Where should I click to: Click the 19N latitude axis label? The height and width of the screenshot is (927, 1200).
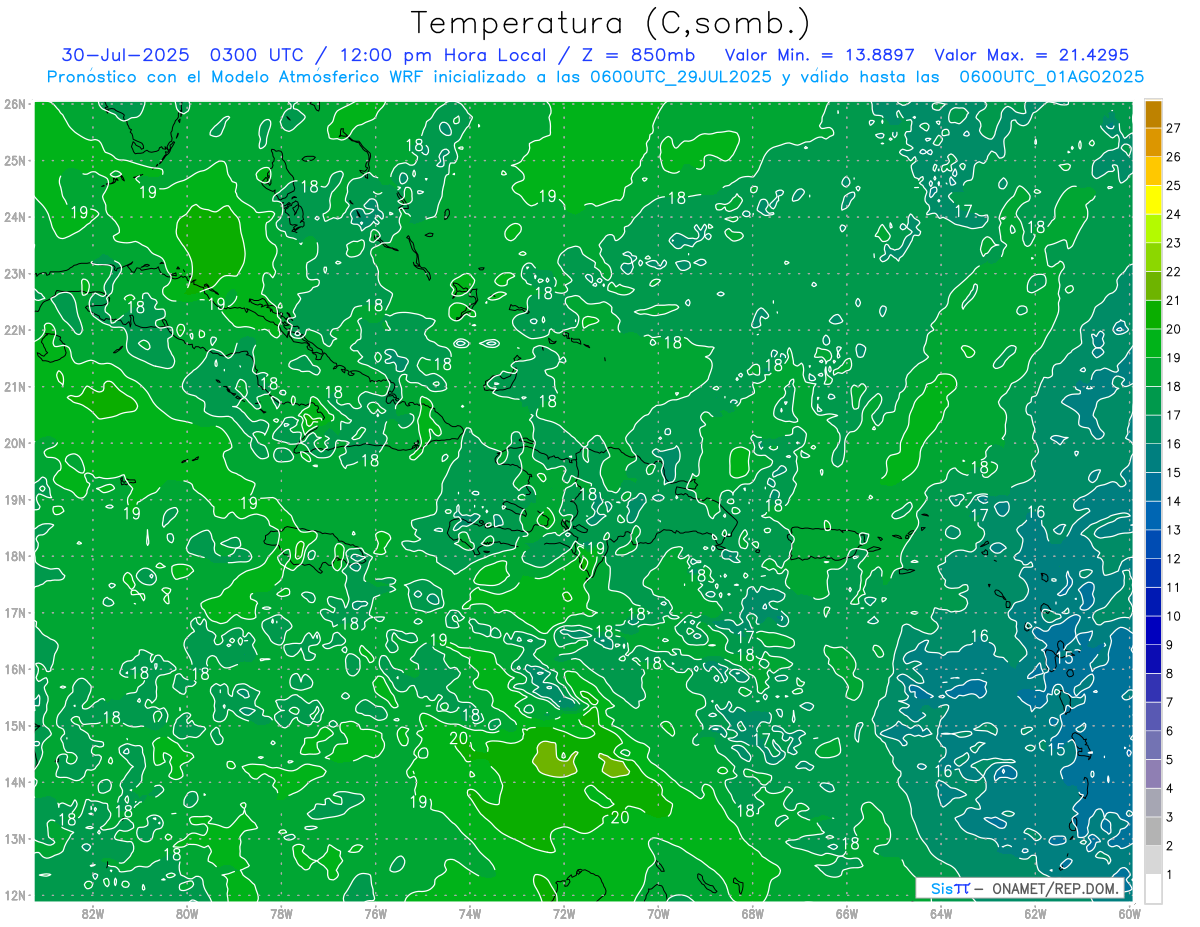coord(14,499)
